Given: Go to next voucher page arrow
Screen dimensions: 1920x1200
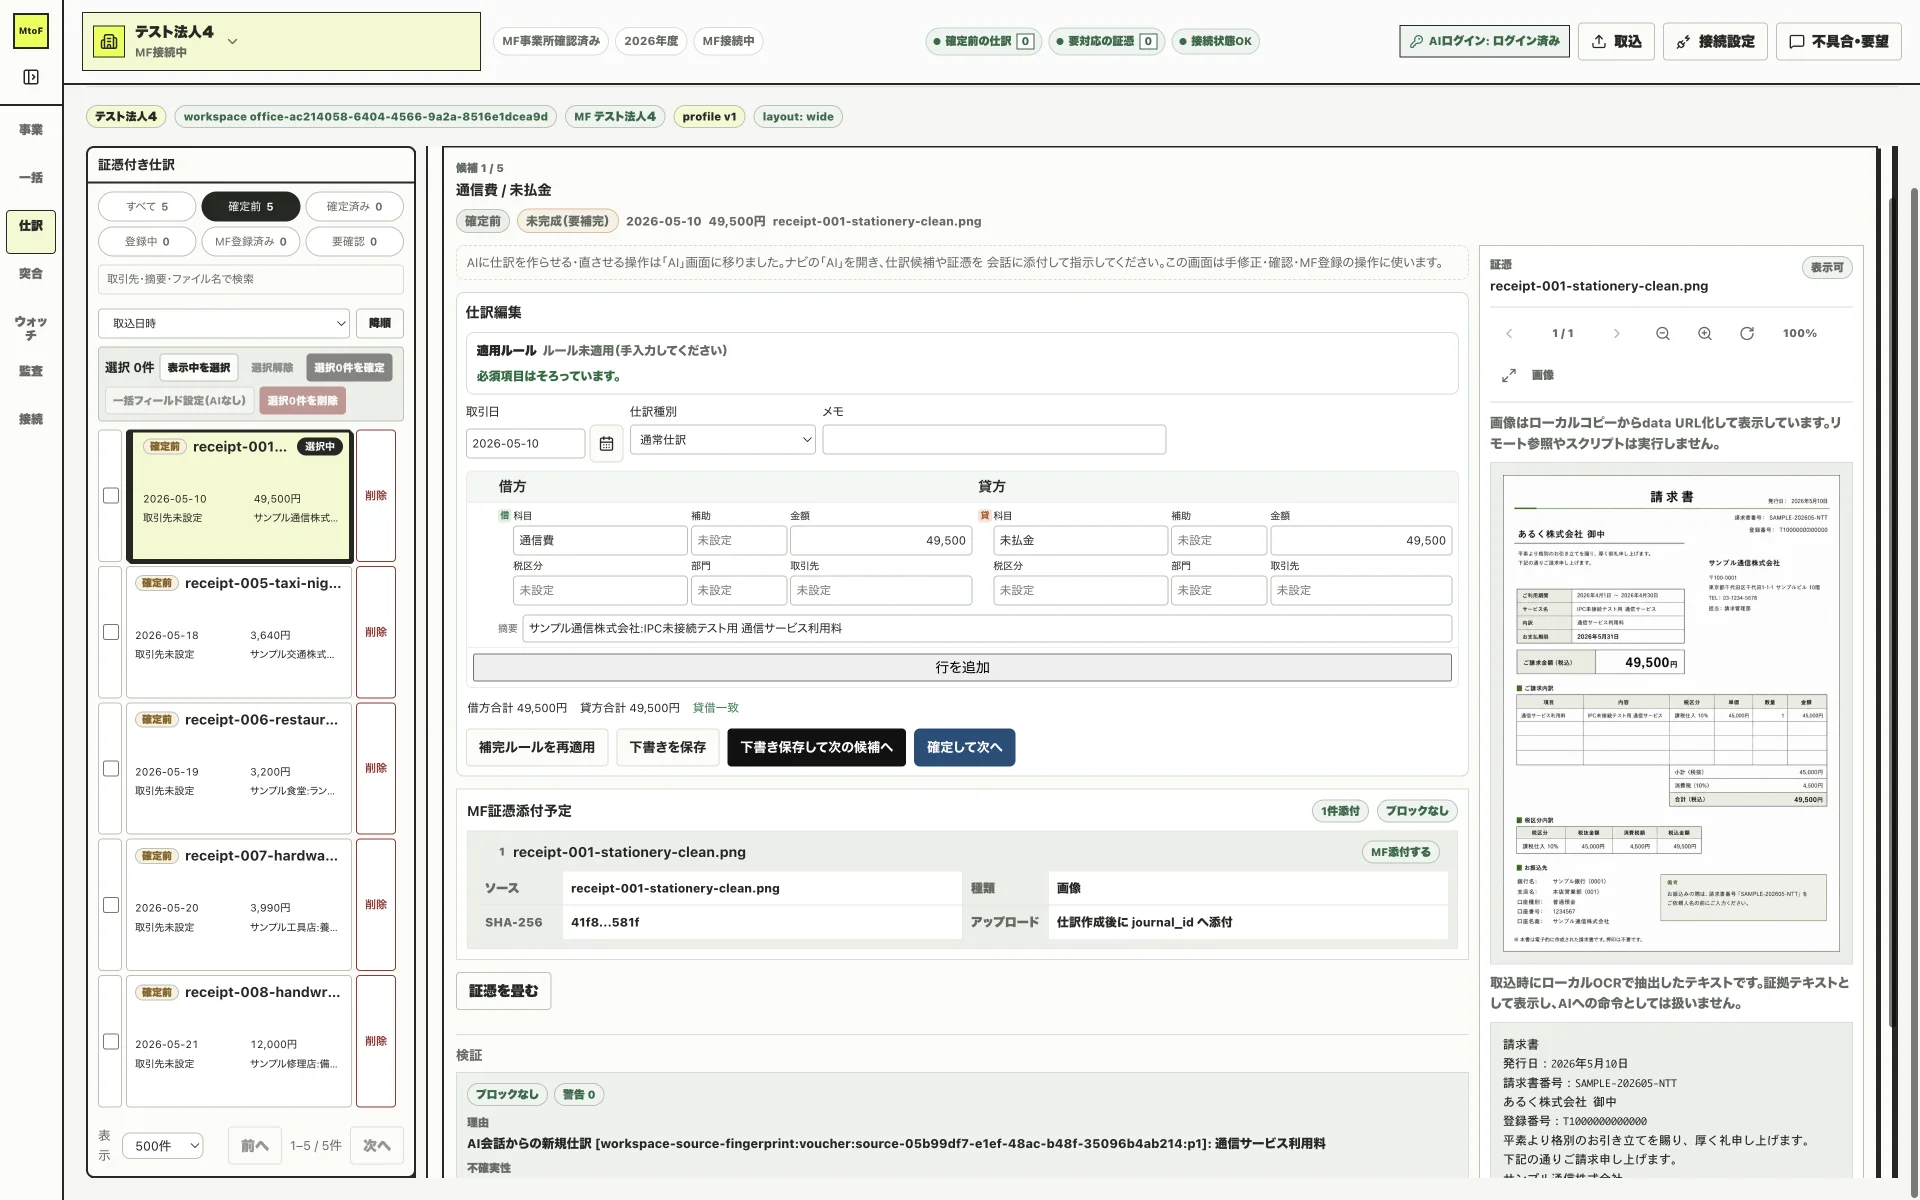Looking at the screenshot, I should click(1616, 334).
